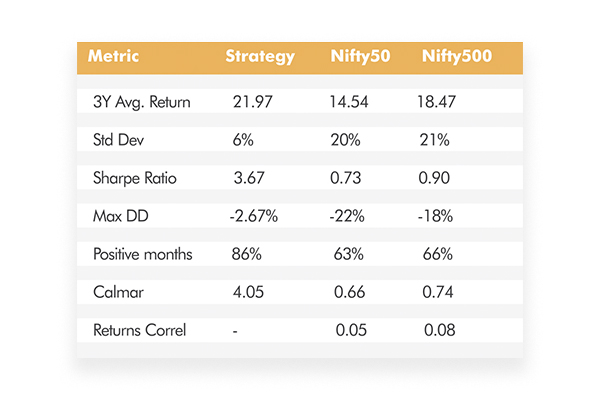Select the Calmar row label
This screenshot has width=600, height=400.
coord(111,293)
